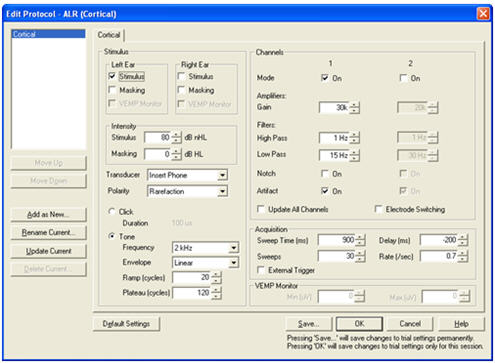Click the Ramp (cycles) input field
This screenshot has width=495, height=363.
pyautogui.click(x=192, y=277)
